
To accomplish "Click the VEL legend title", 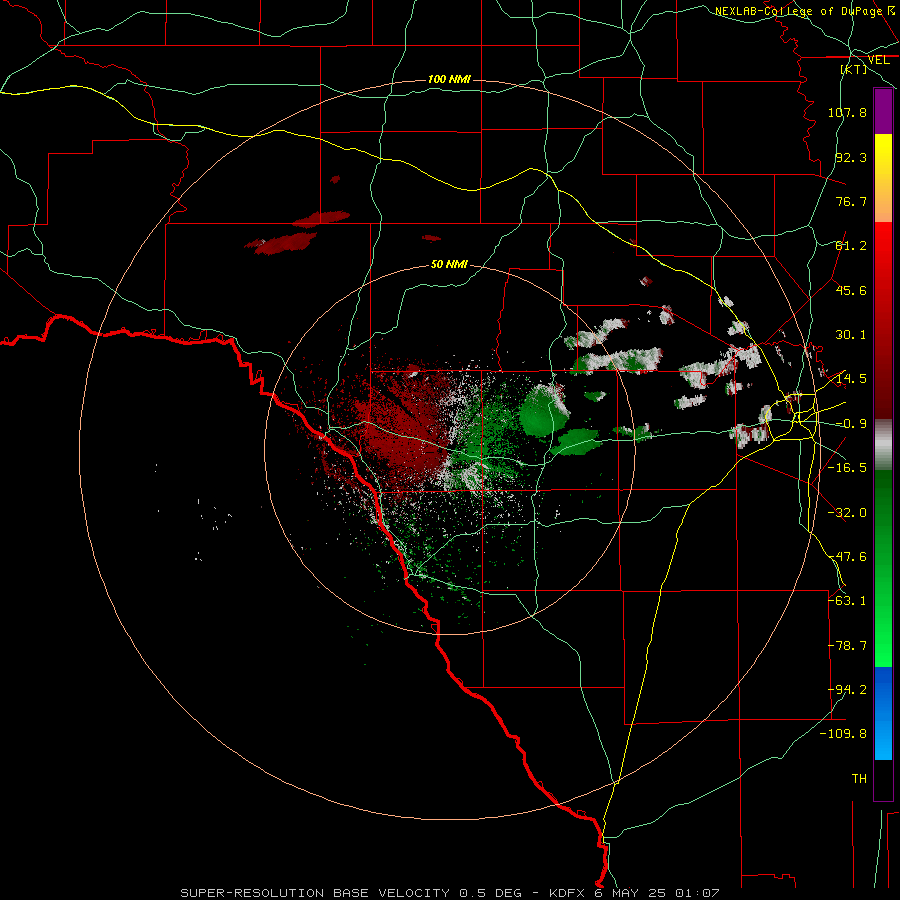I will 878,60.
